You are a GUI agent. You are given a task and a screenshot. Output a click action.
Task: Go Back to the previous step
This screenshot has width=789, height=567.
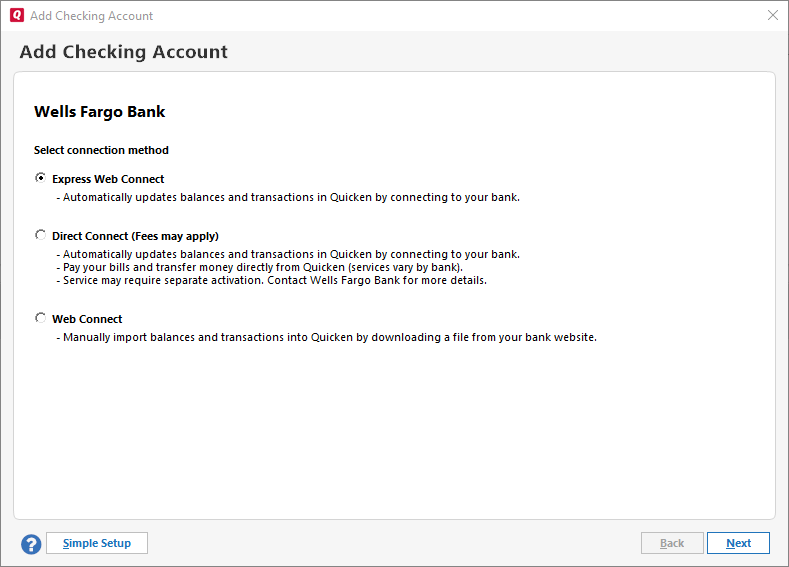(672, 543)
